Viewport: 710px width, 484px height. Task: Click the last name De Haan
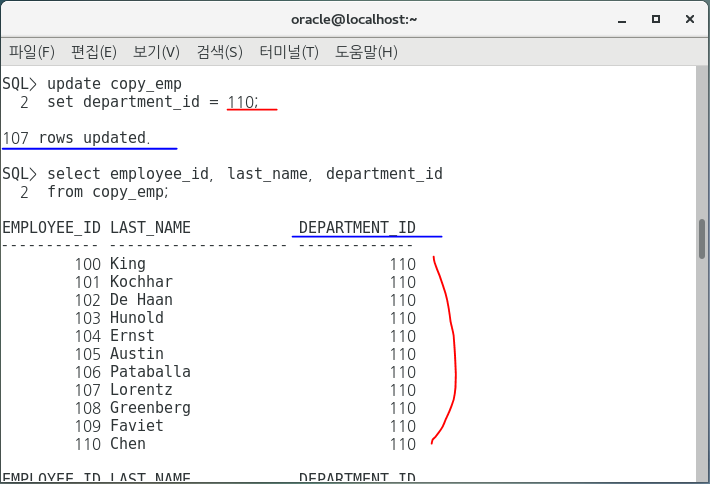141,300
